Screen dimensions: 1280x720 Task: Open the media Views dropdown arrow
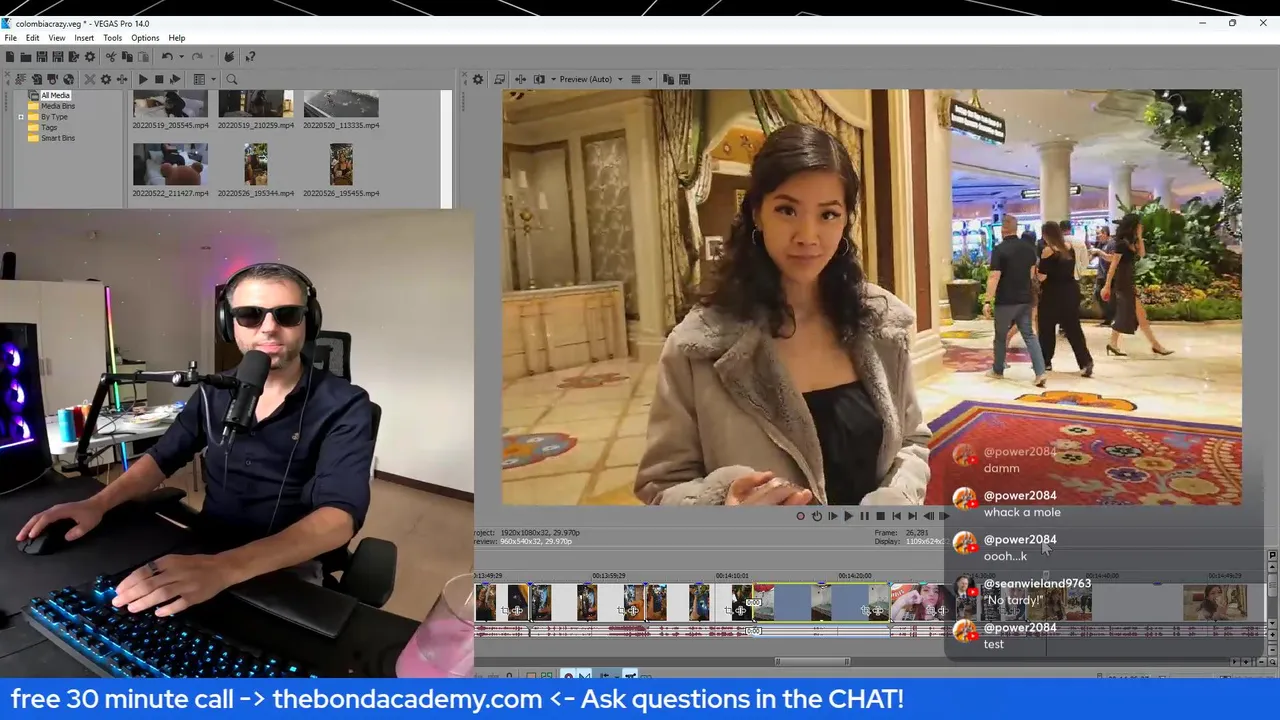pos(213,79)
